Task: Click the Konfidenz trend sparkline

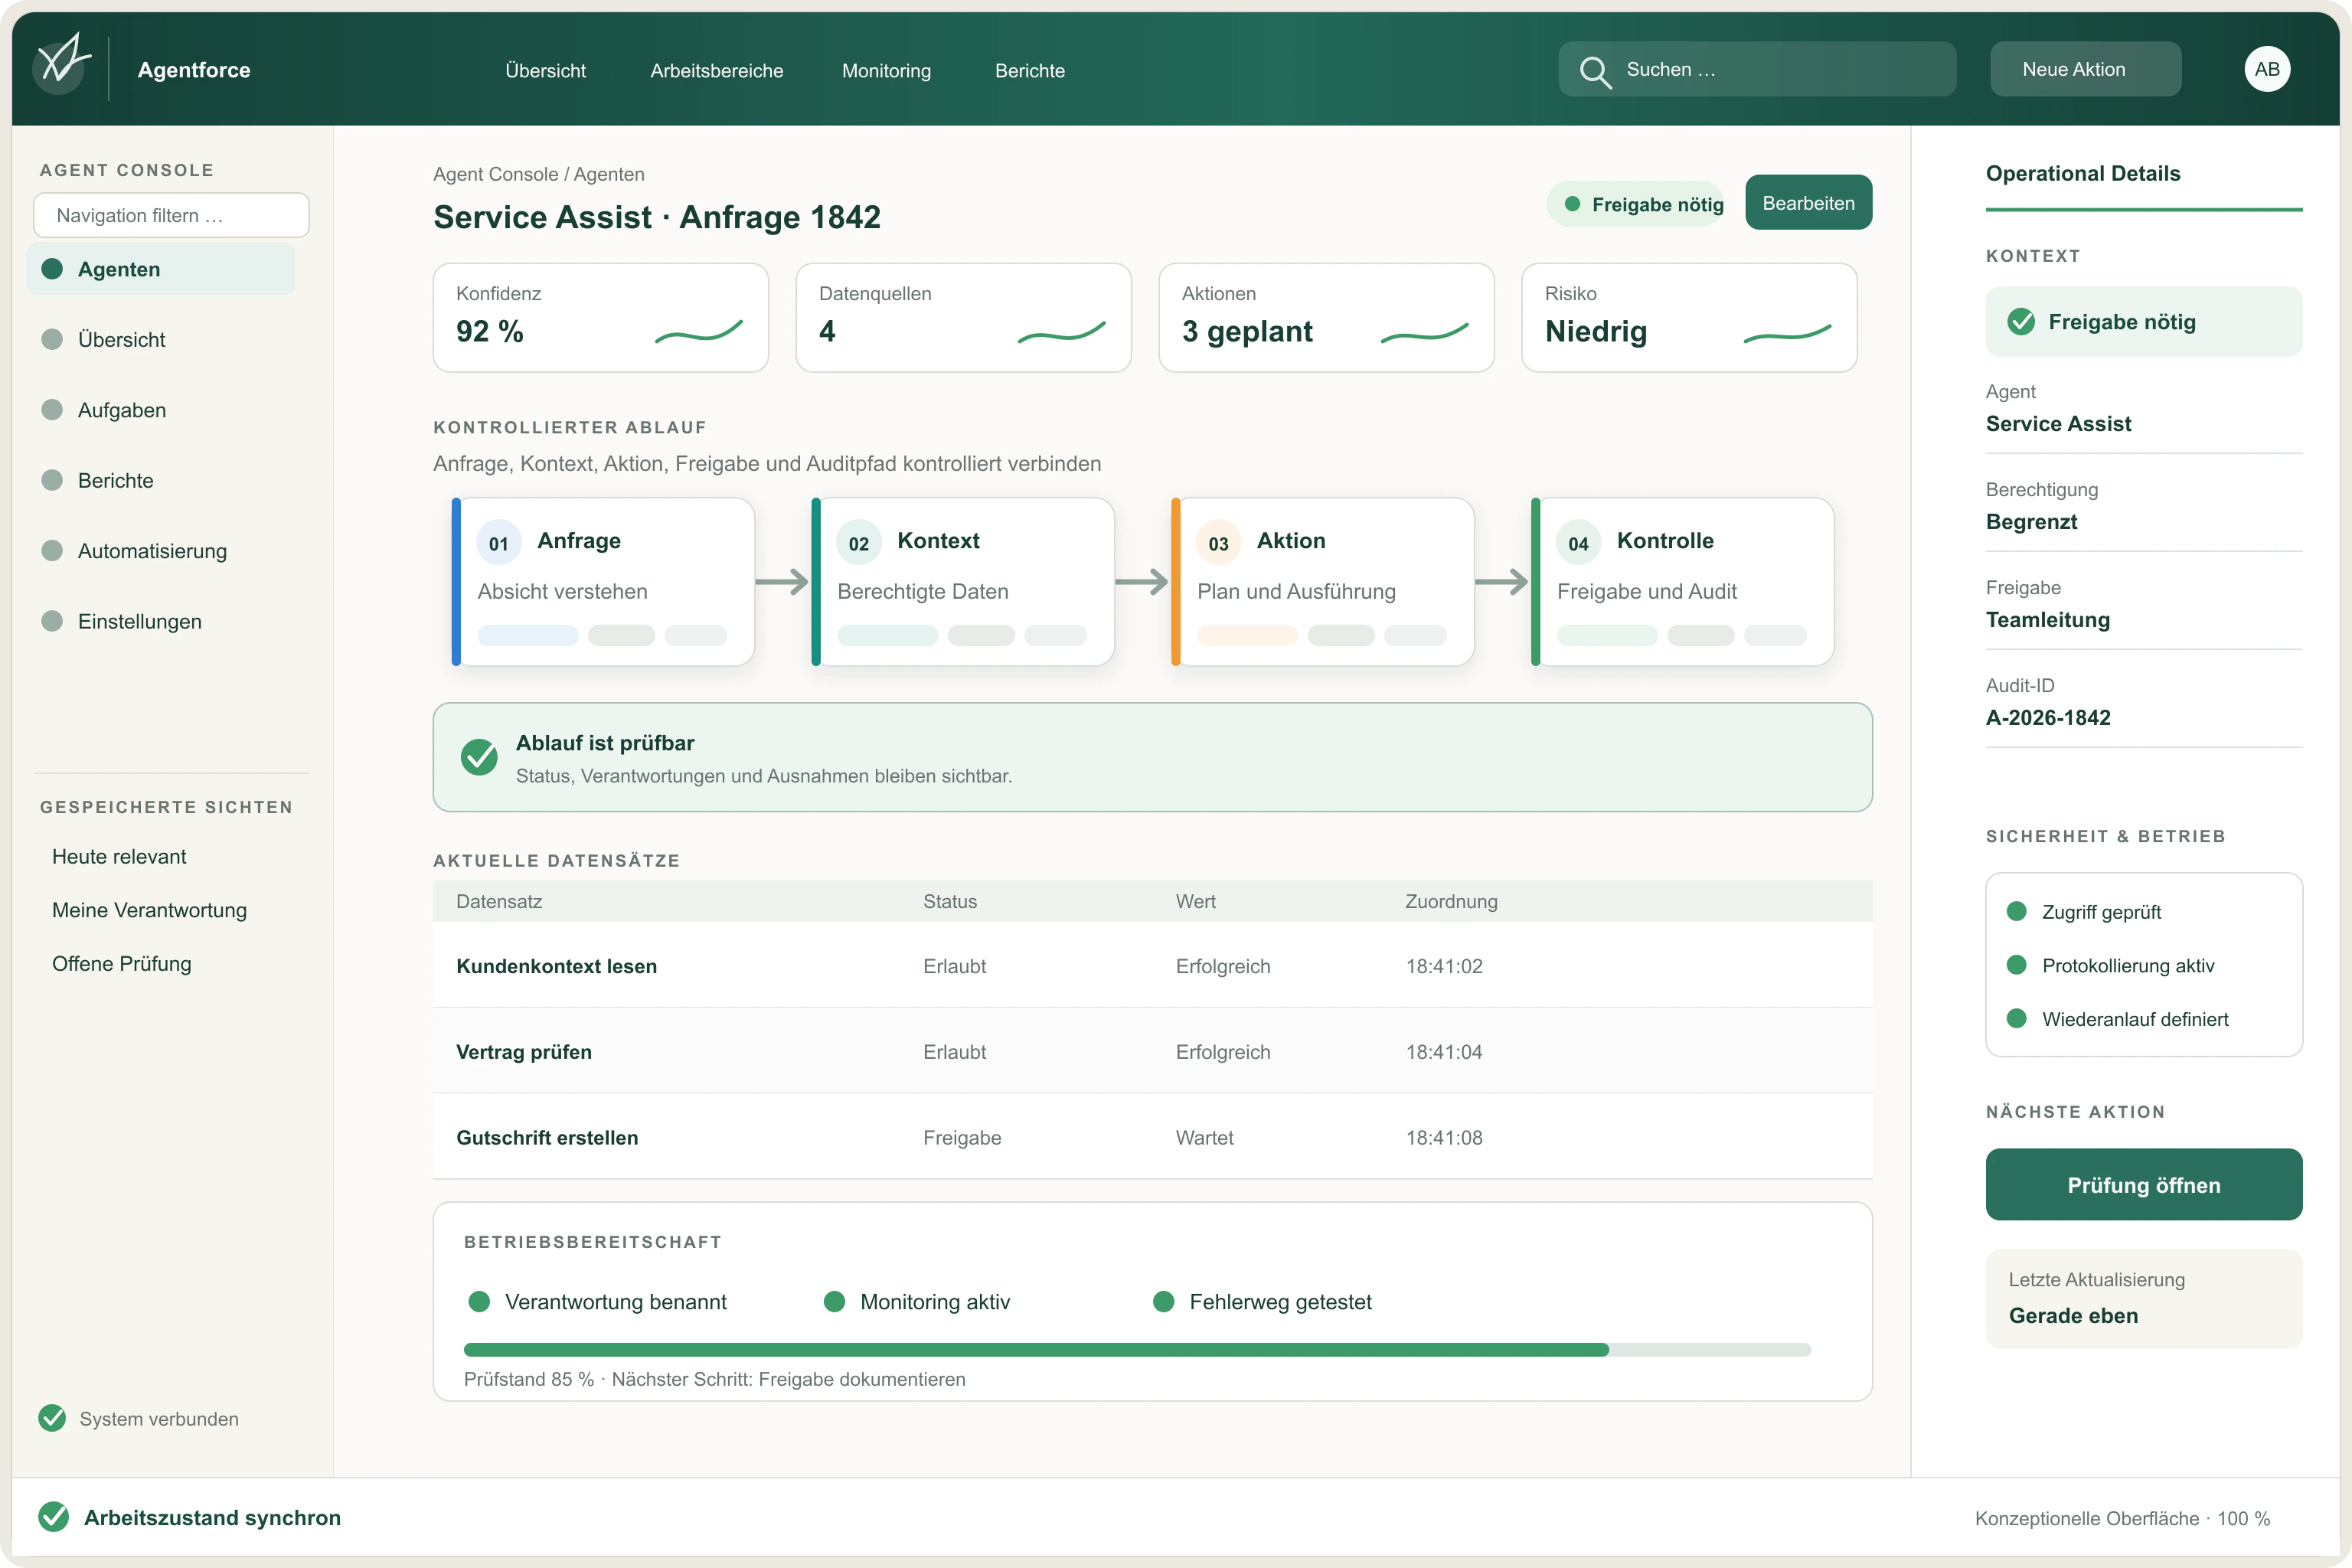Action: (699, 331)
